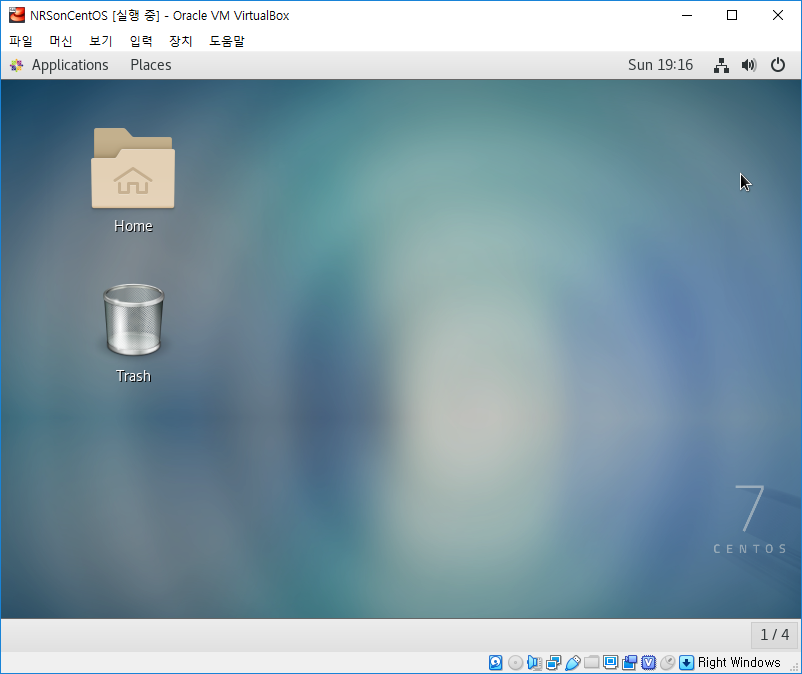The height and width of the screenshot is (674, 802).
Task: Open the 보기 menu
Action: pyautogui.click(x=101, y=41)
